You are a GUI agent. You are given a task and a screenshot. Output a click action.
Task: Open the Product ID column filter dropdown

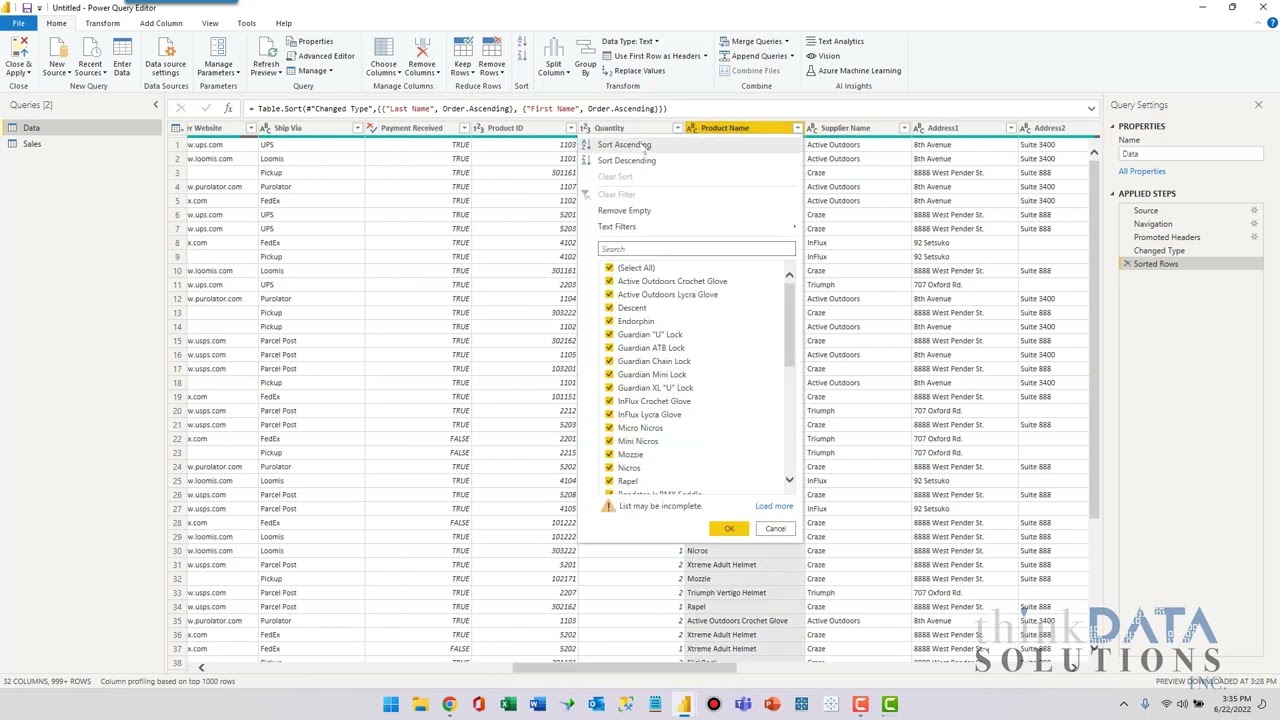(571, 128)
